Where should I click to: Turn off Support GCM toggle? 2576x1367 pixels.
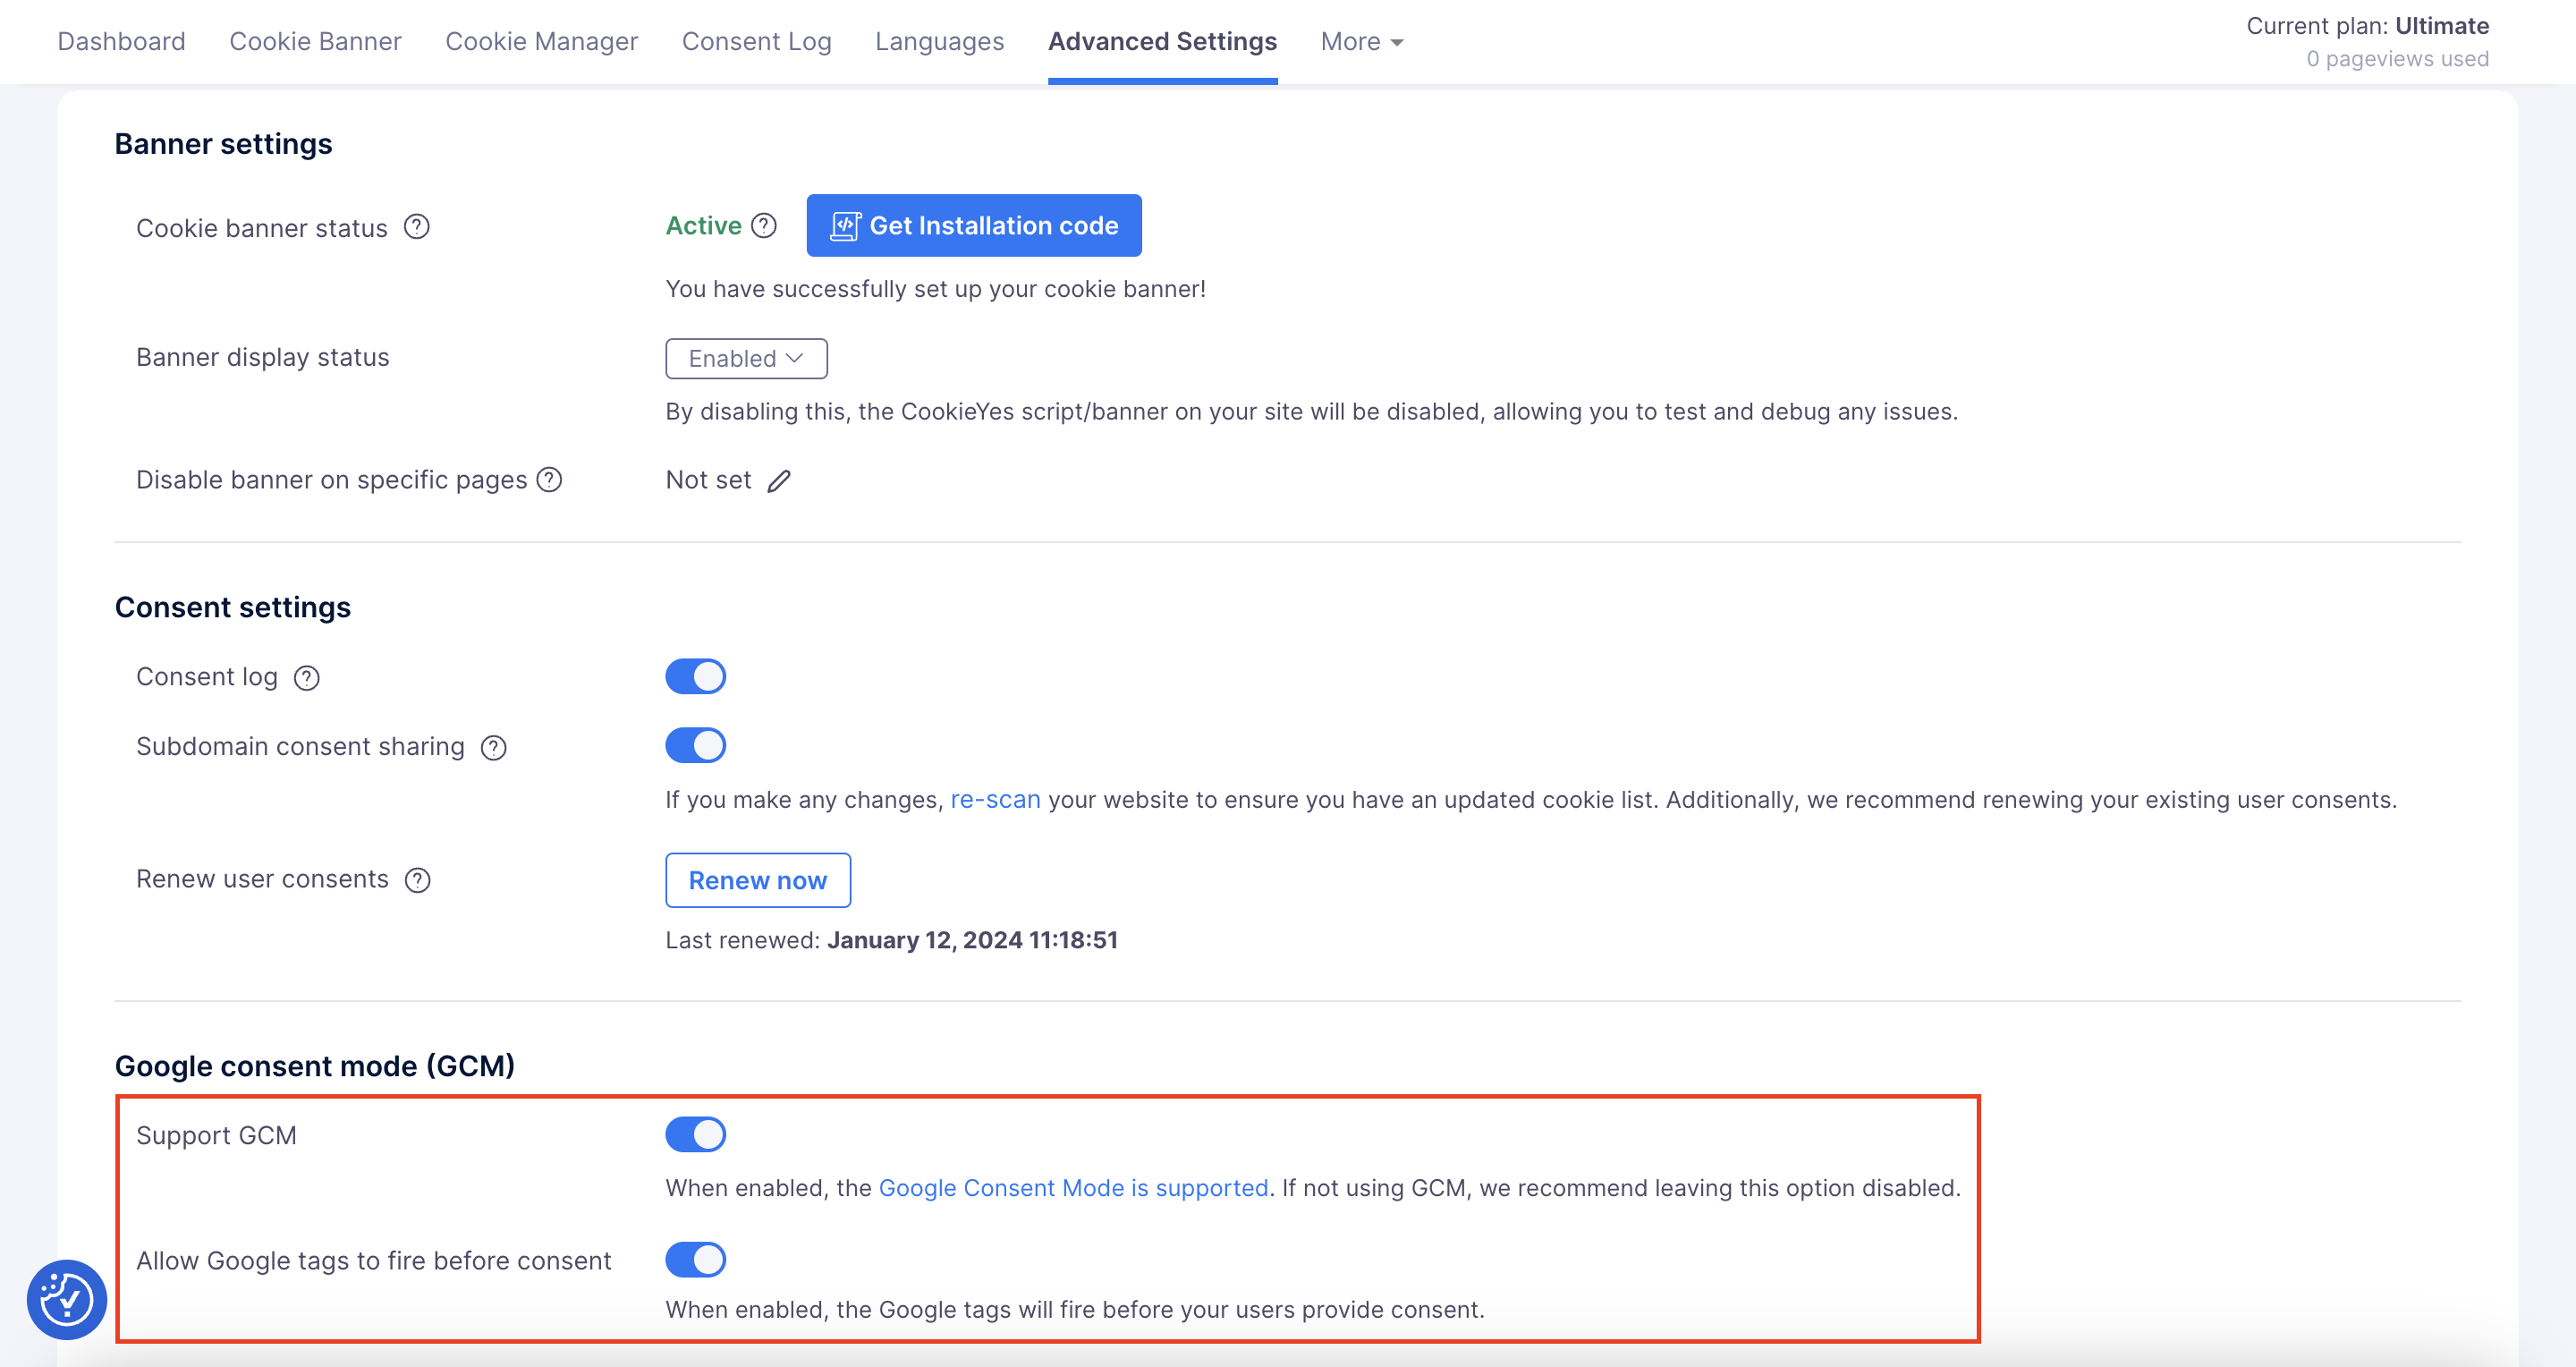point(695,1134)
